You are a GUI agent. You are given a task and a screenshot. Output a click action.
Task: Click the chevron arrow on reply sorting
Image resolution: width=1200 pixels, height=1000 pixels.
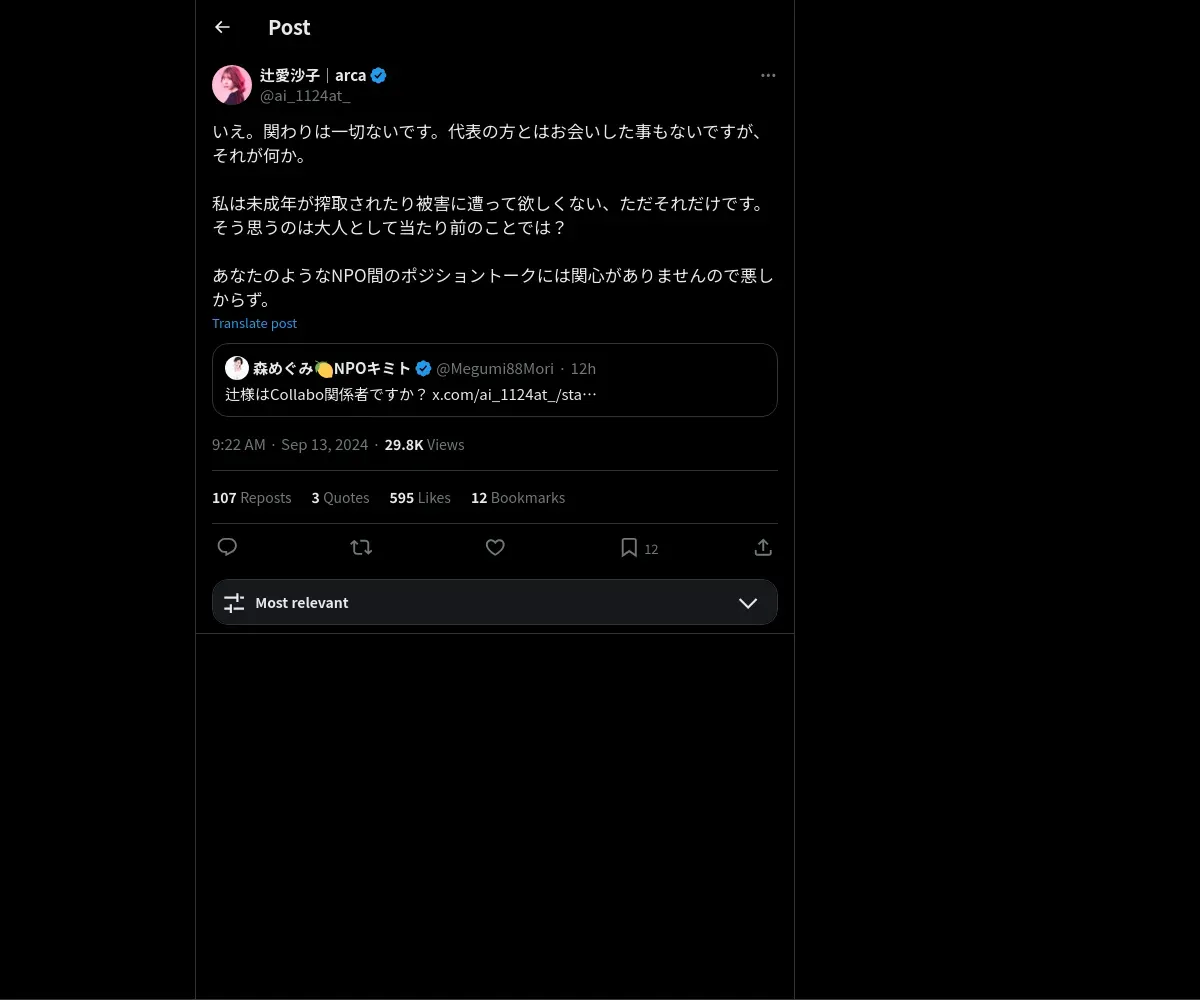pos(748,603)
